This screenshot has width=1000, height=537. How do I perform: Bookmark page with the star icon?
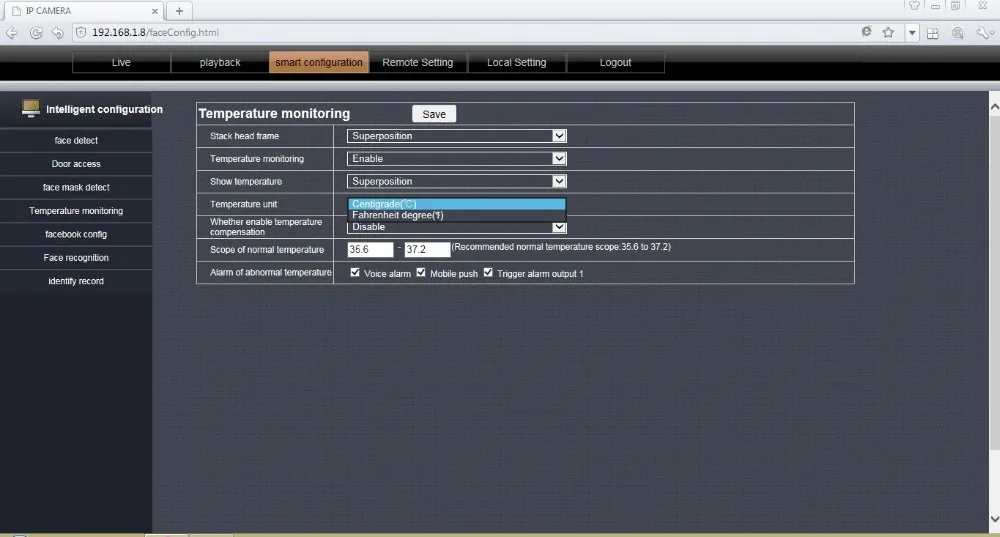pyautogui.click(x=888, y=32)
